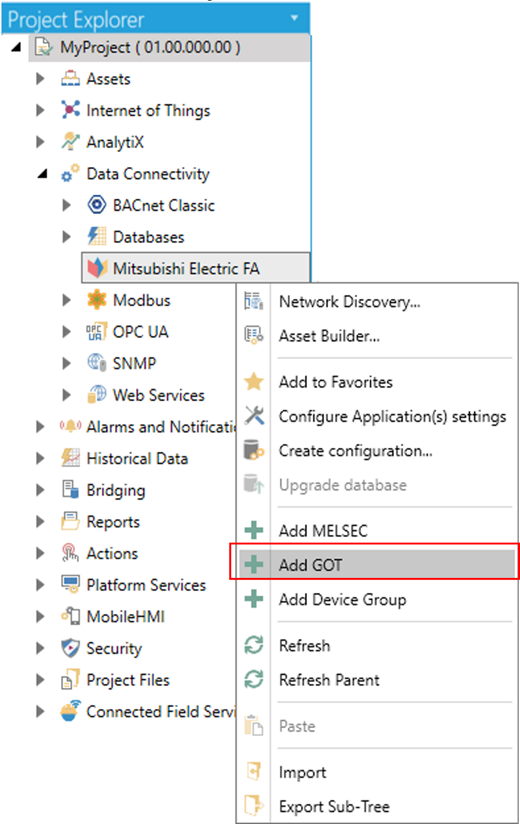The image size is (520, 824).
Task: Open the Project Explorer header dropdown arrow
Action: 295,18
